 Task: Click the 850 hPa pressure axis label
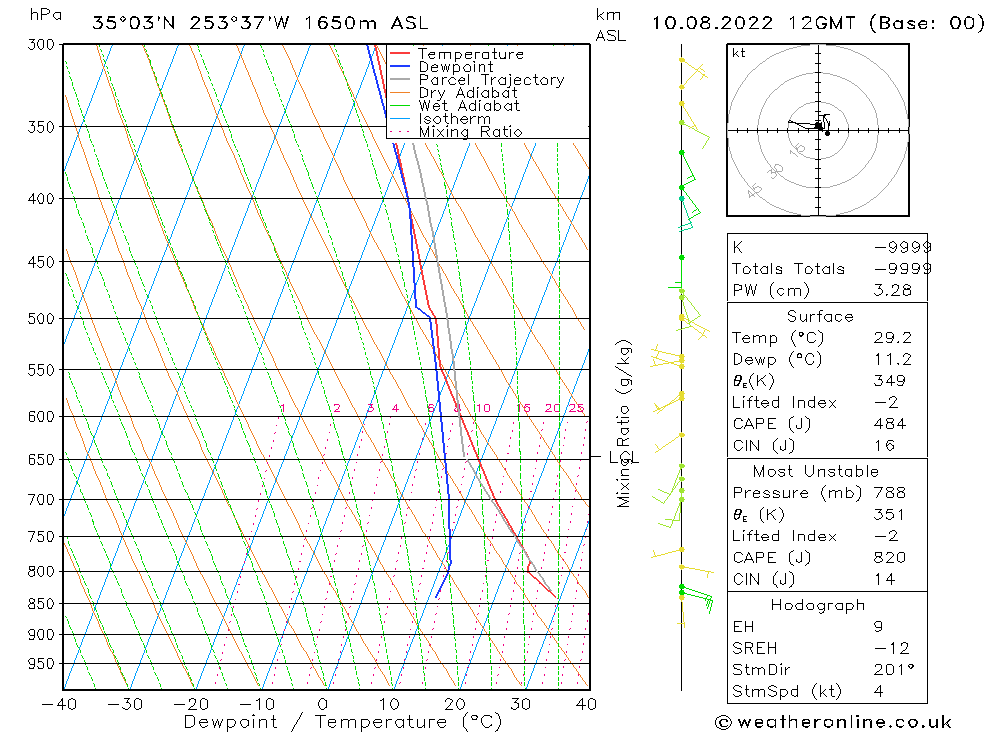click(41, 603)
